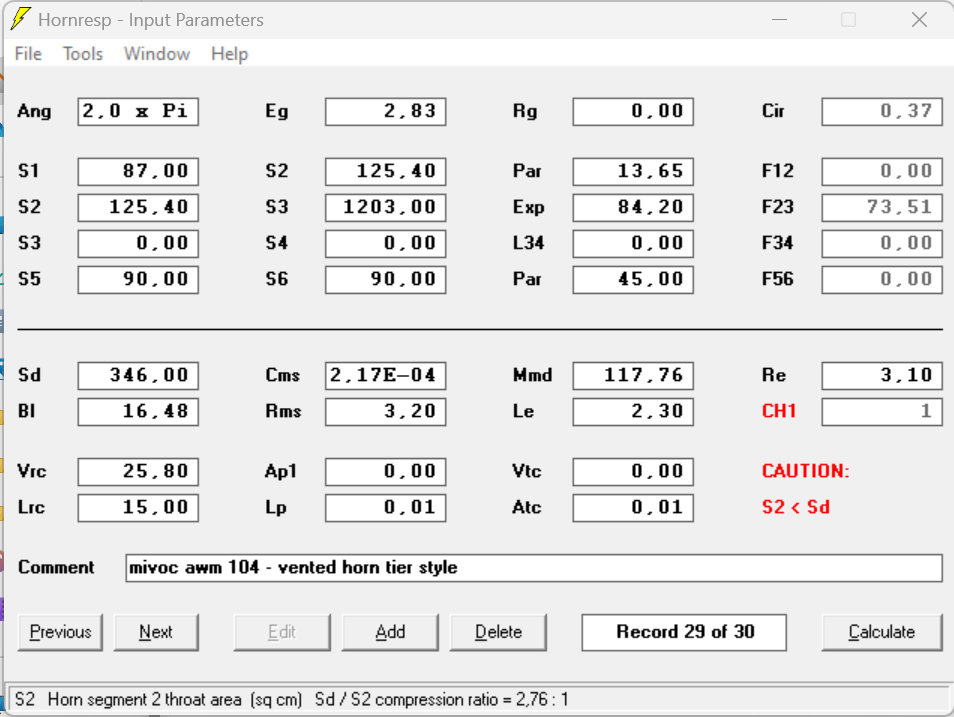The width and height of the screenshot is (954, 717).
Task: Open the Help menu
Action: 229,54
